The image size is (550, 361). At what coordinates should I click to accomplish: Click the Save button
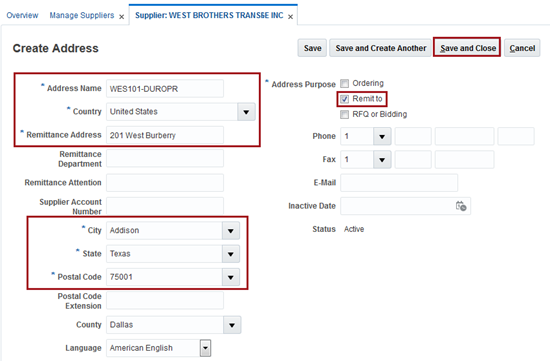pos(313,48)
